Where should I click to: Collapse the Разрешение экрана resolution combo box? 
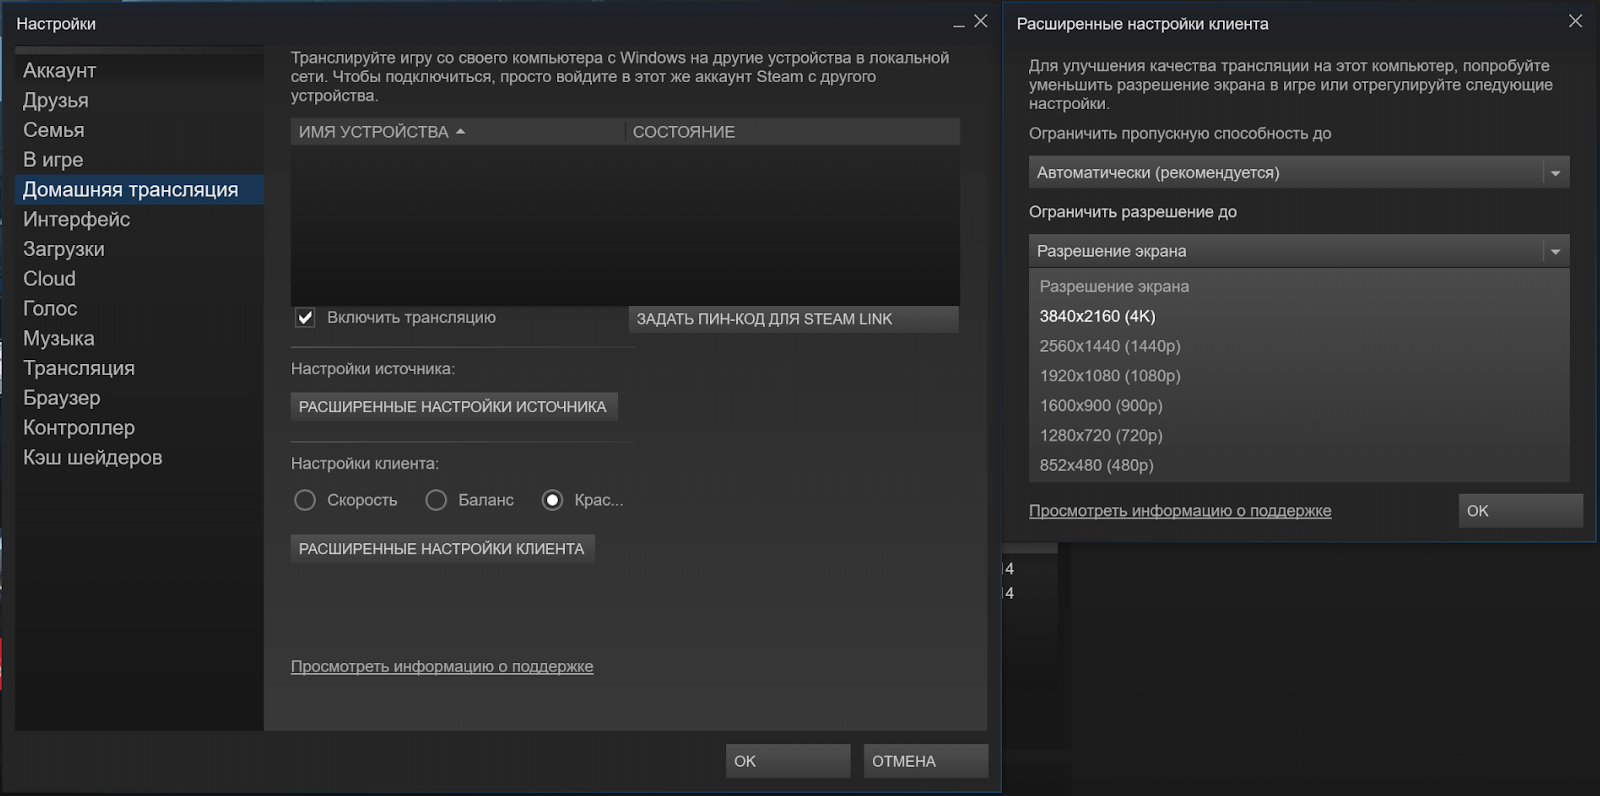coord(1299,251)
